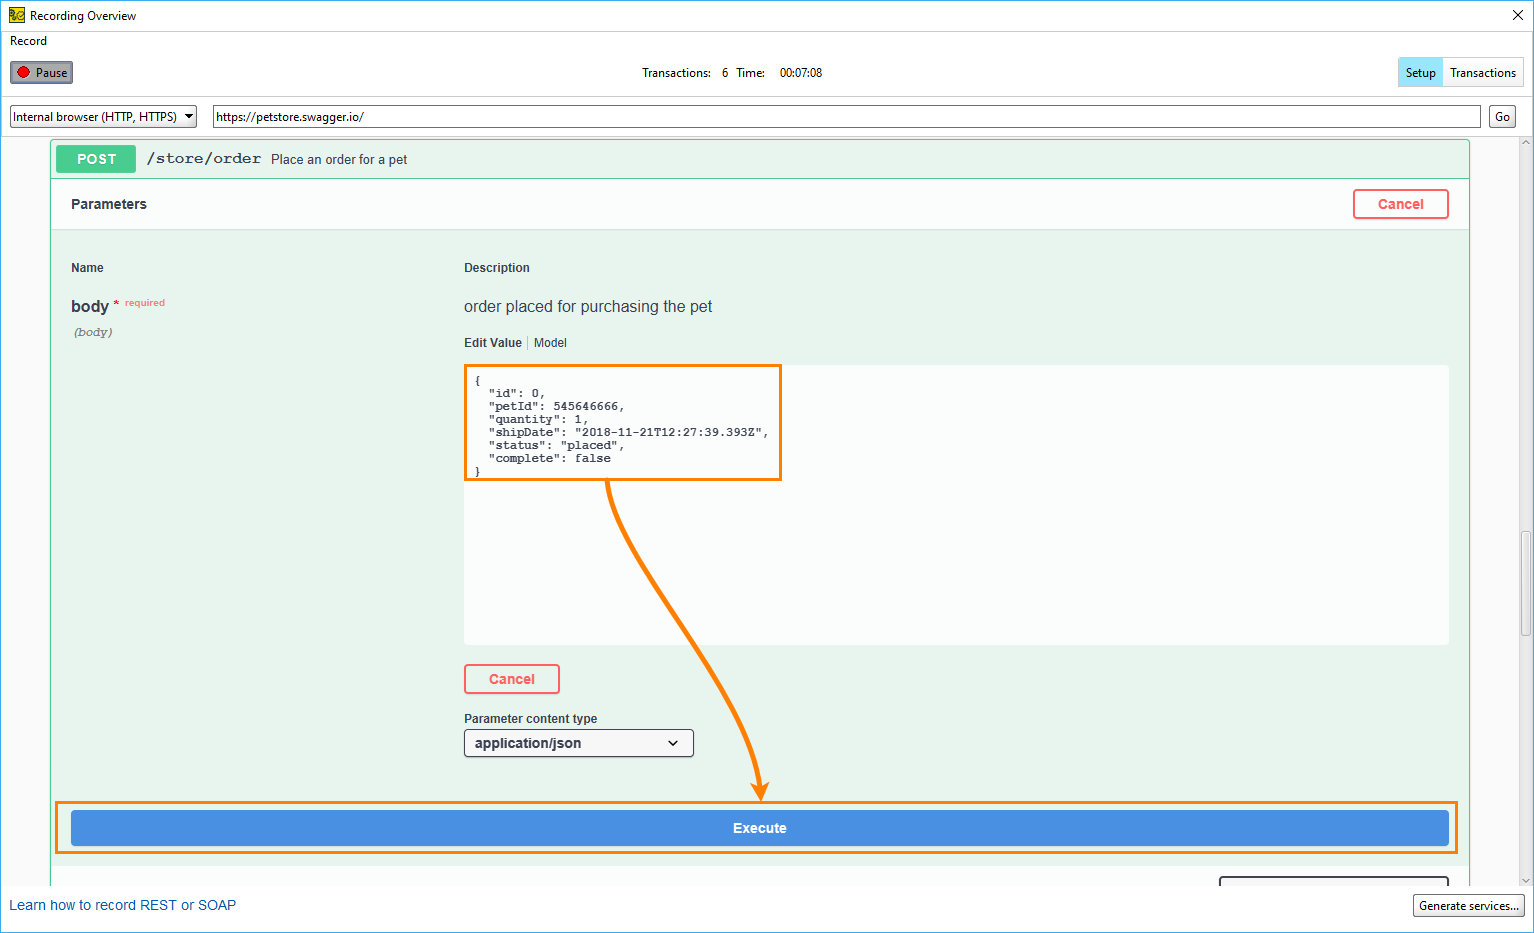1534x933 pixels.
Task: Click Cancel in the Parameters header
Action: point(1400,204)
